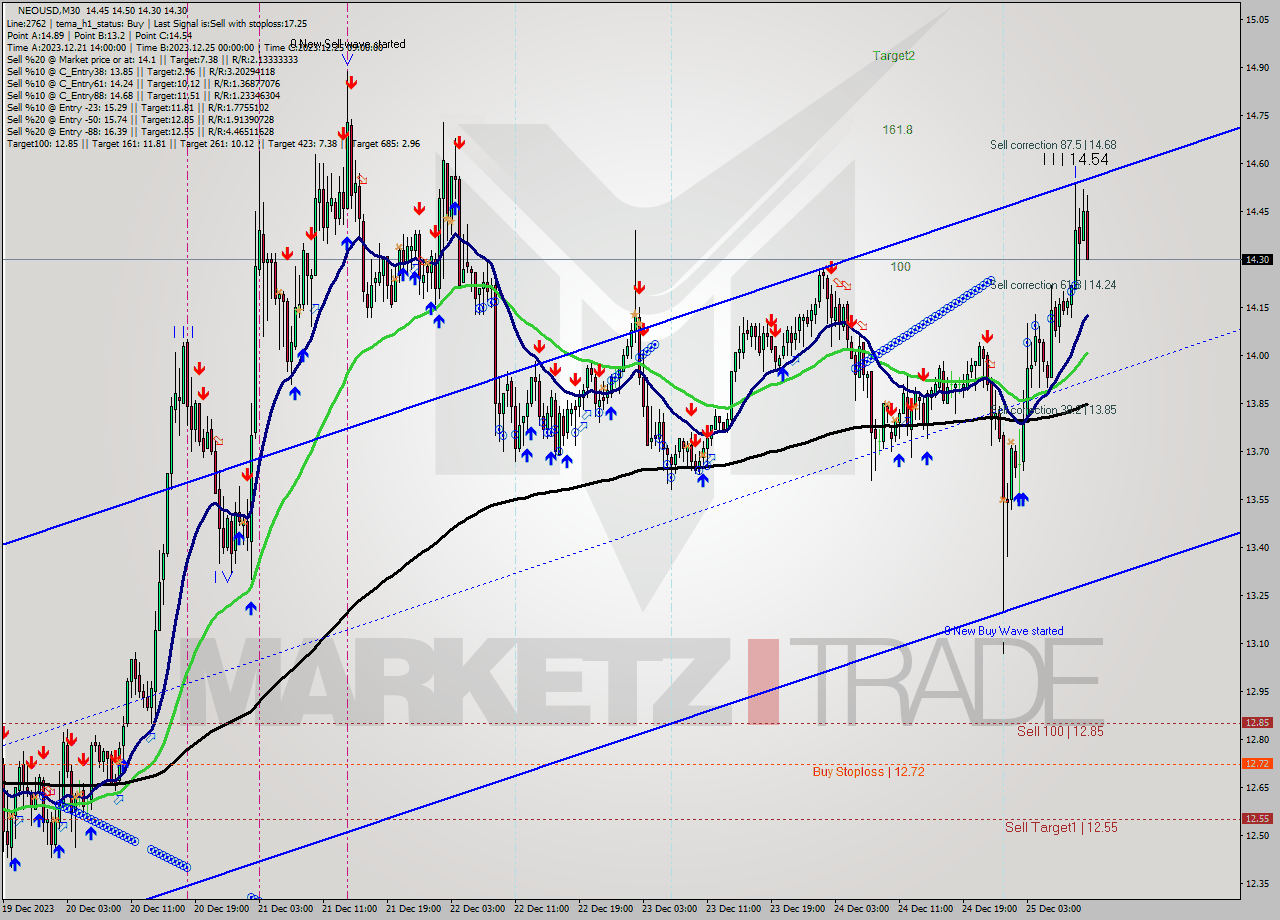
Task: Click the 14.45 price axis label
Action: point(1257,211)
